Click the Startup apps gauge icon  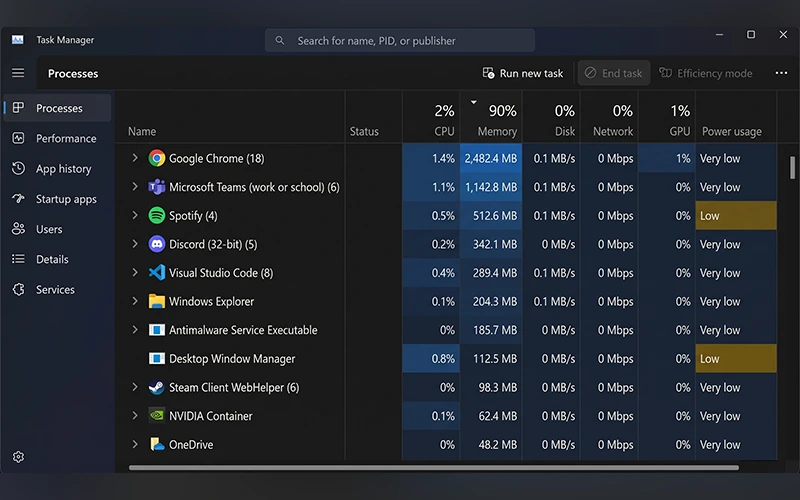pos(18,198)
